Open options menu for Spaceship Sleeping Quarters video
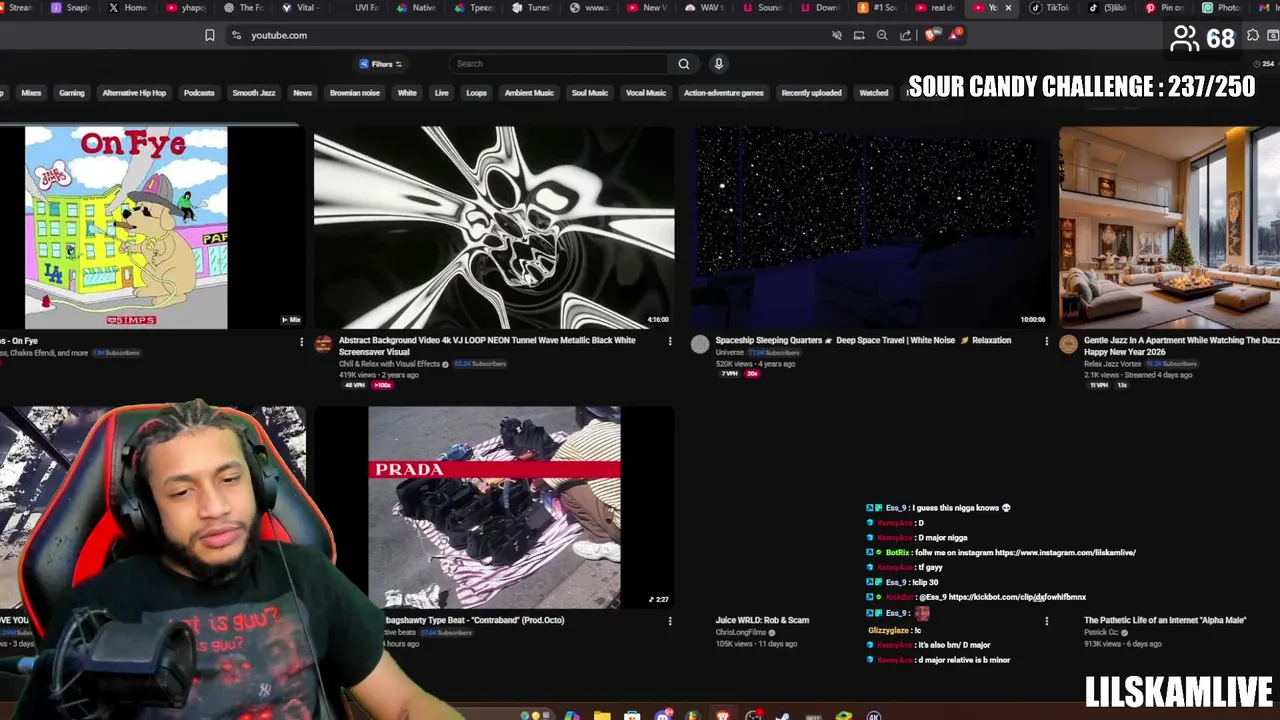 click(1047, 341)
